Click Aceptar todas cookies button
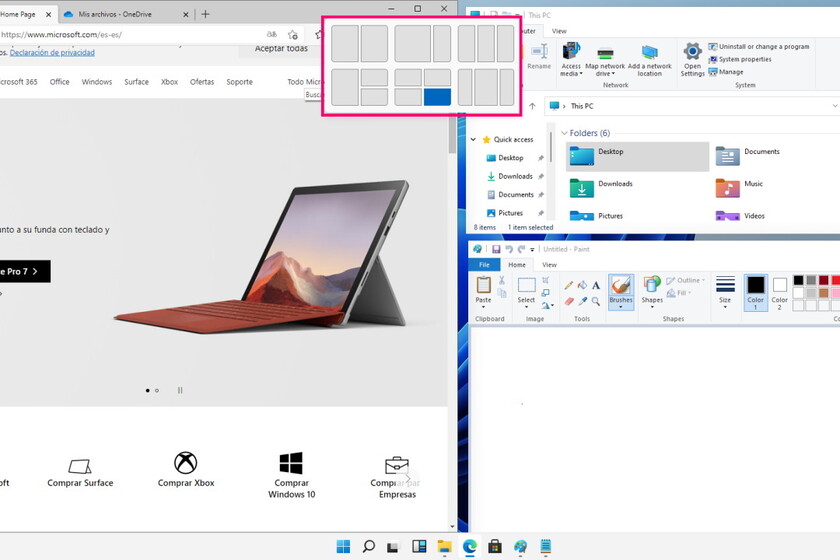 pyautogui.click(x=281, y=49)
